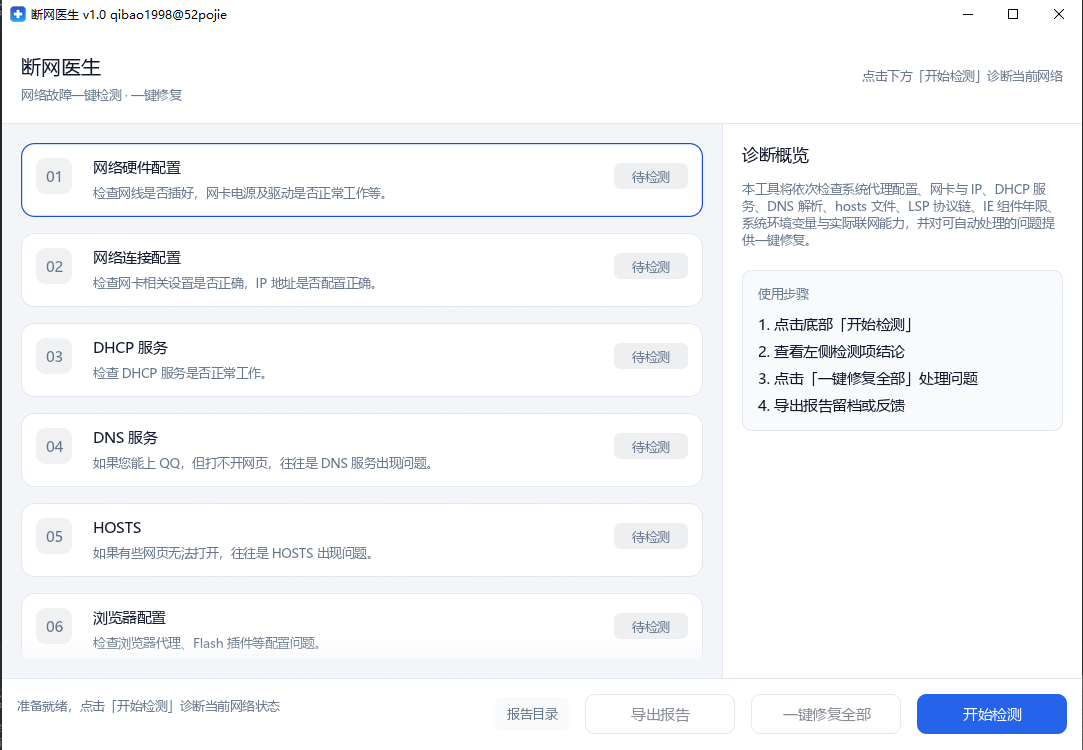Select the DNS 服务 card
This screenshot has height=750, width=1083.
point(362,450)
